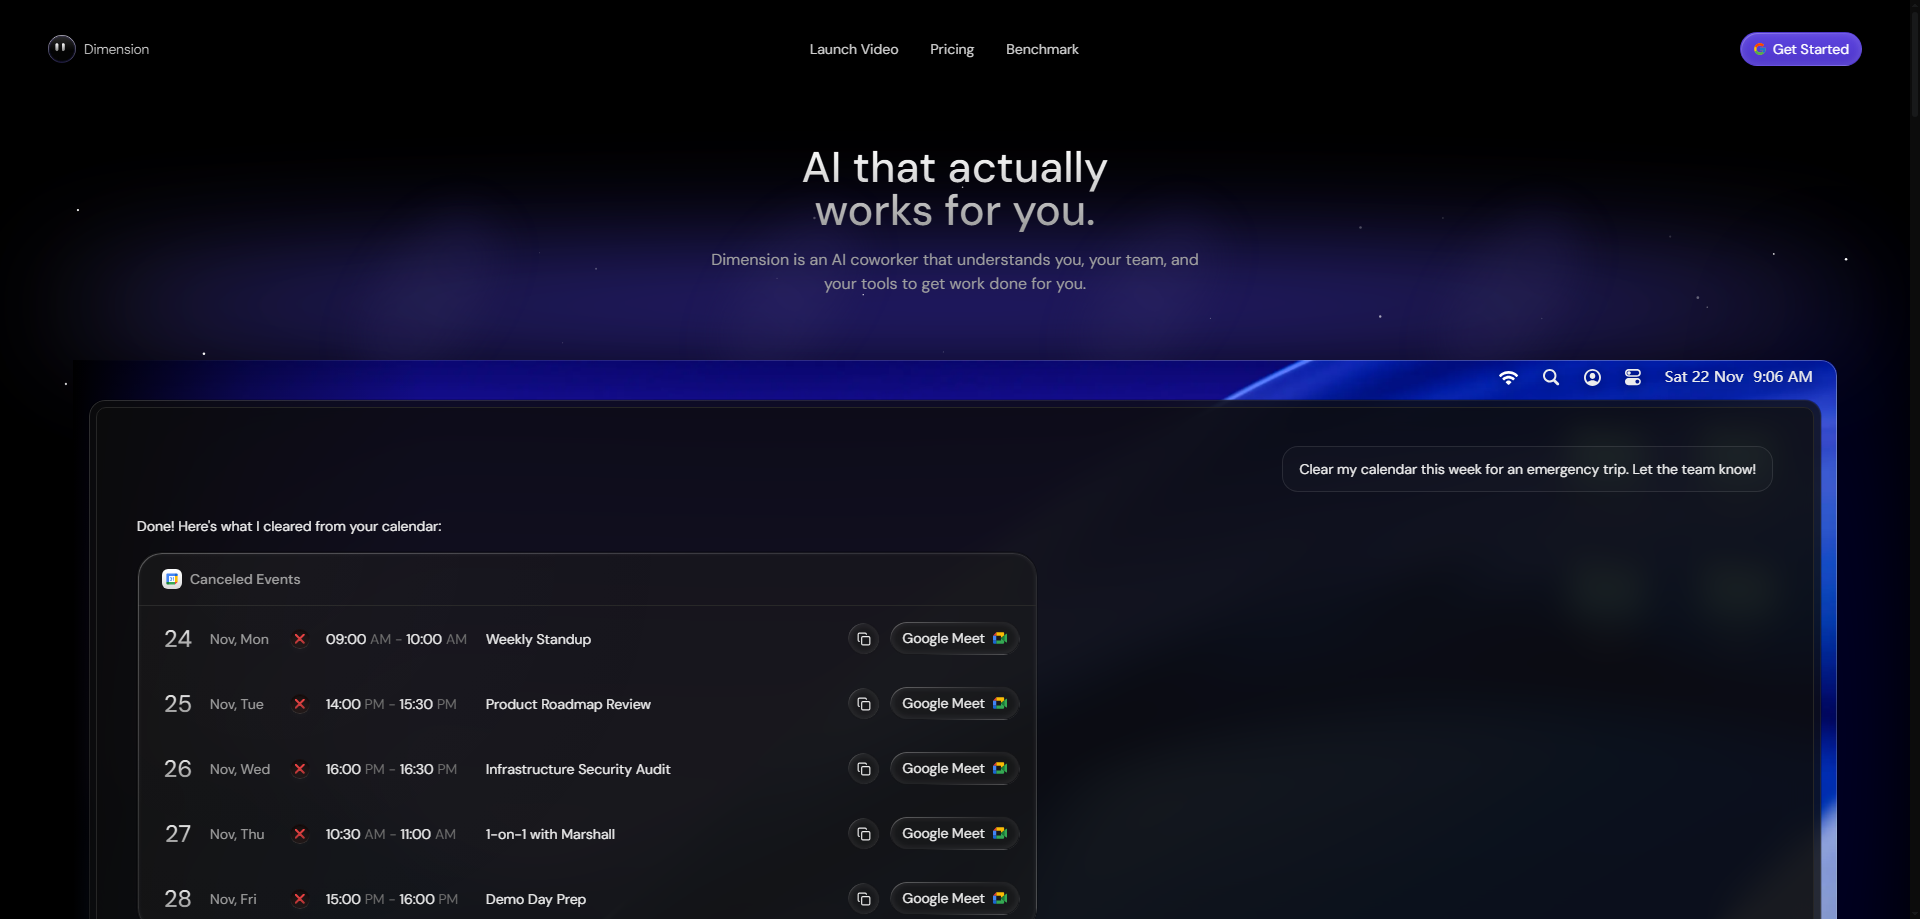Click the red X beside 1-on-1 with Marshall
The height and width of the screenshot is (919, 1920).
(x=300, y=834)
